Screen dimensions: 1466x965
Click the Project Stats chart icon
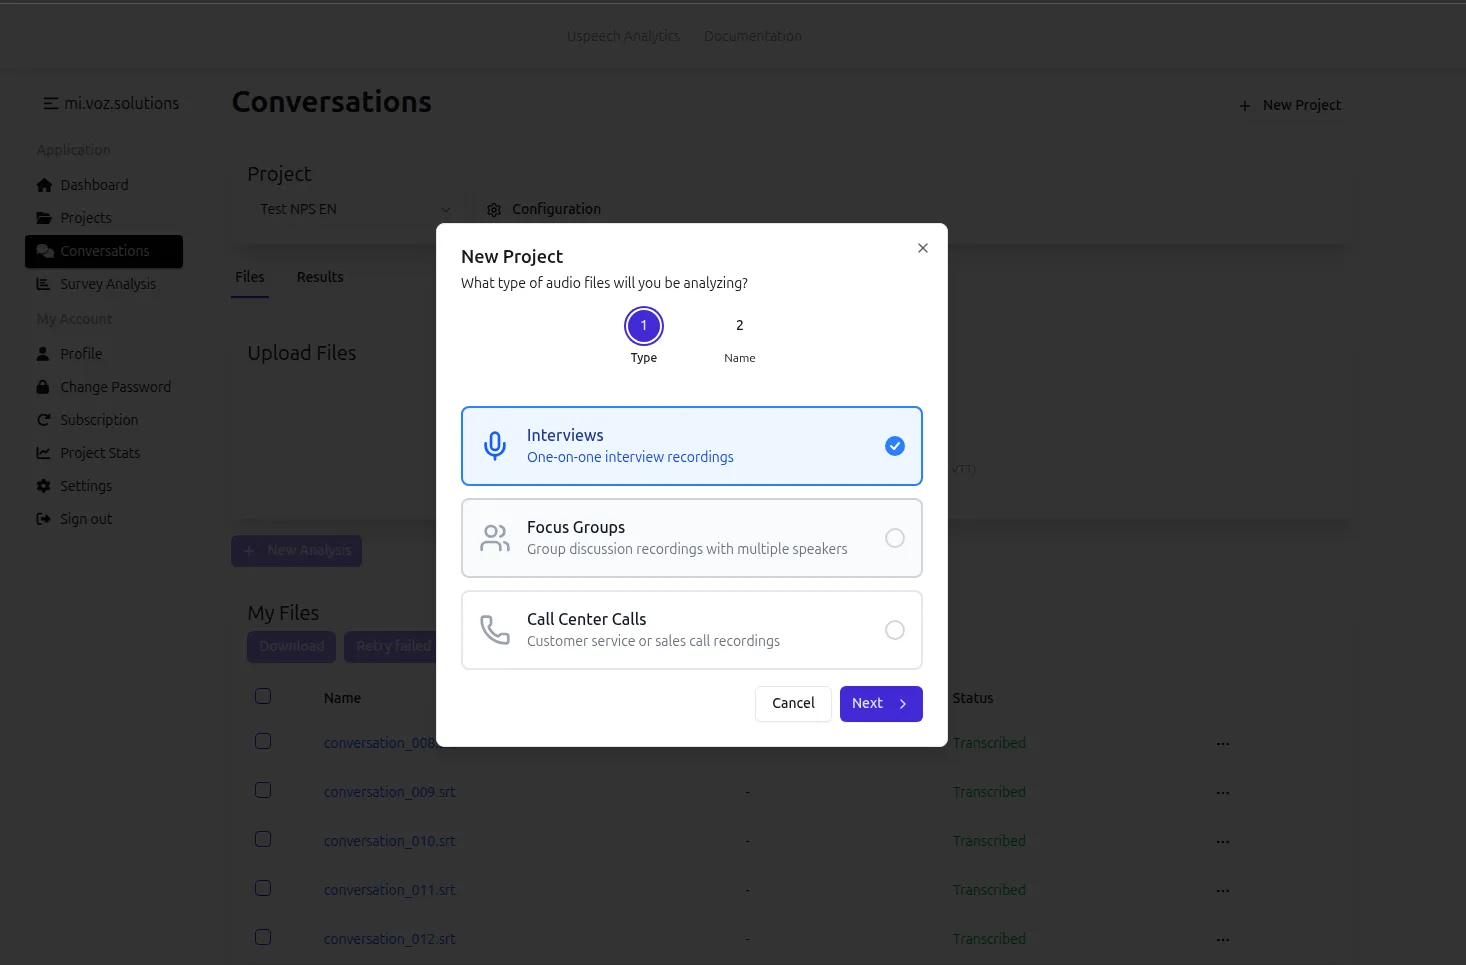click(43, 453)
